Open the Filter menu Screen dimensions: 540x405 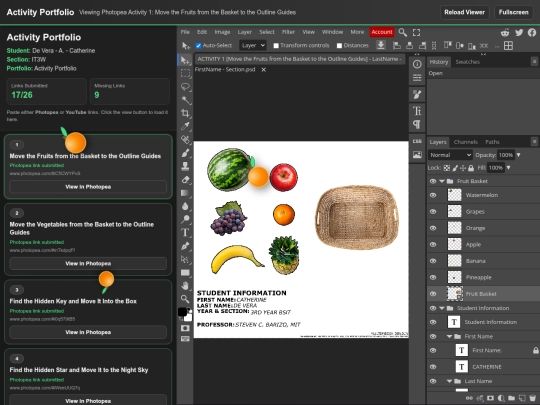[288, 32]
